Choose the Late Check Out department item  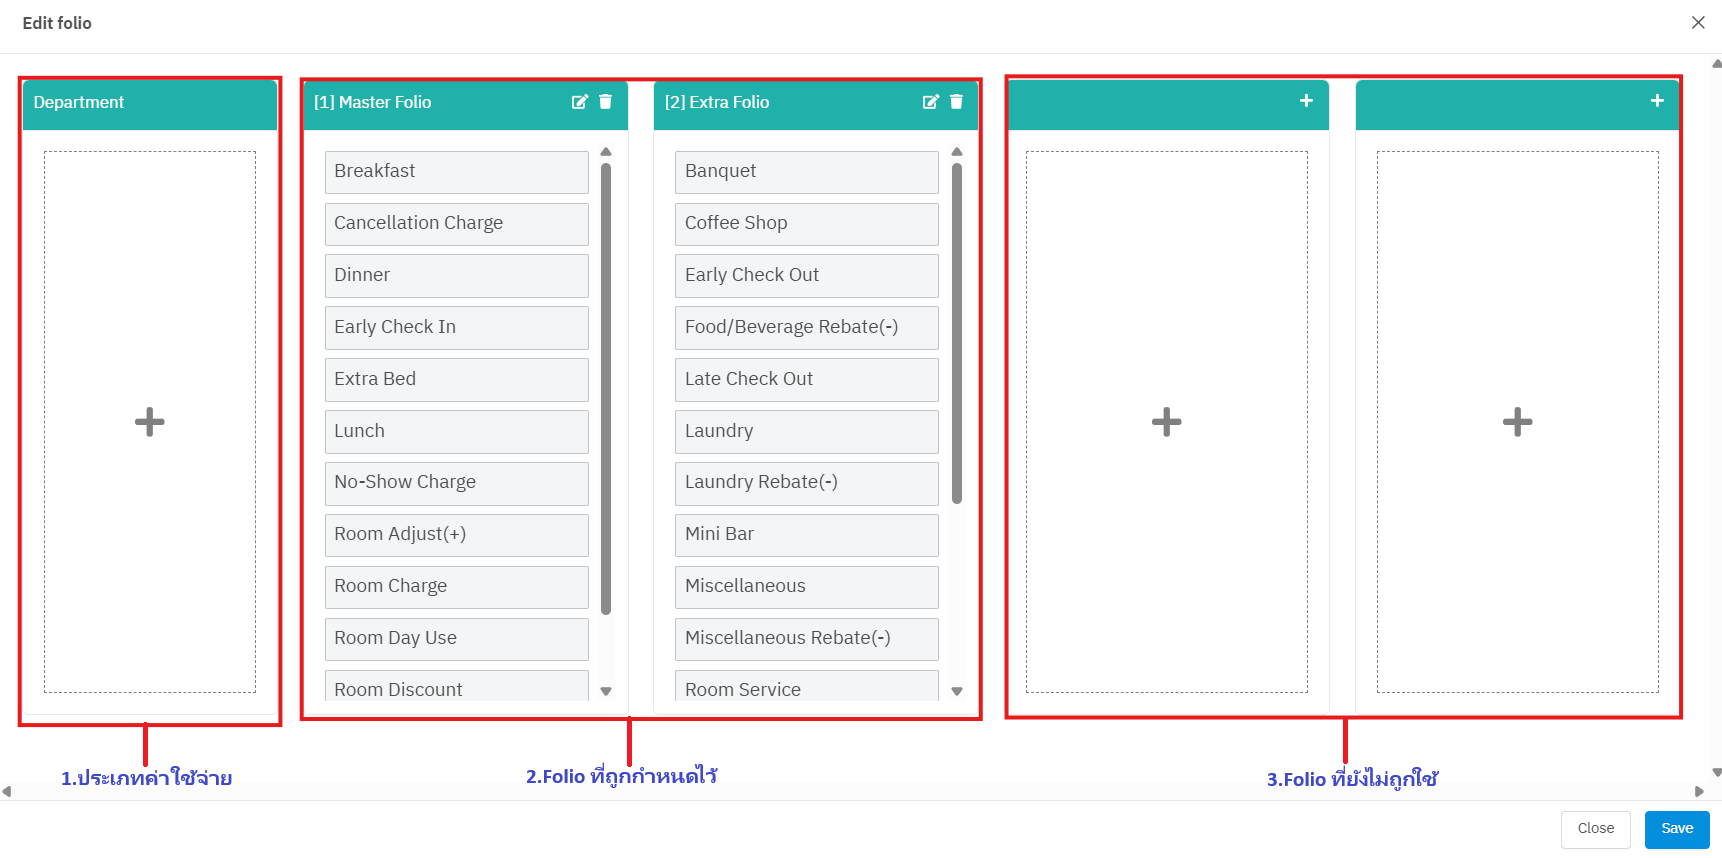click(806, 380)
